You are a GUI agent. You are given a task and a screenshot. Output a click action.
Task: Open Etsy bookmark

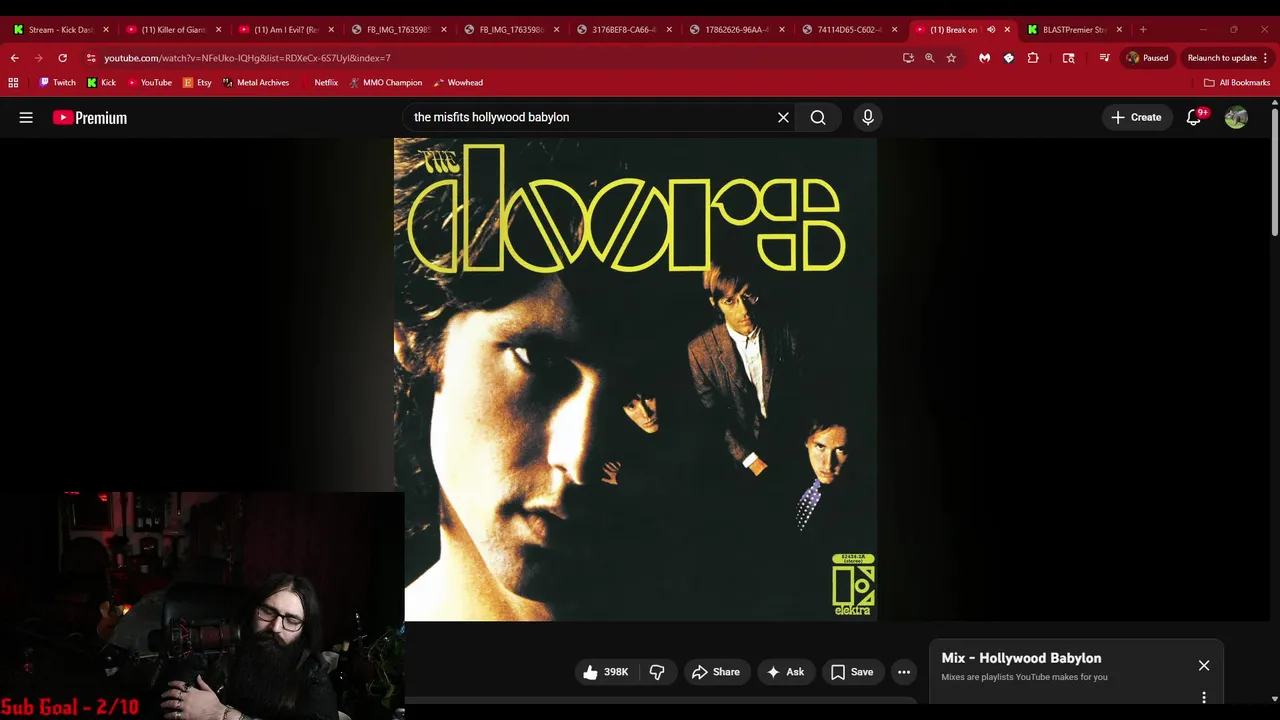[198, 82]
